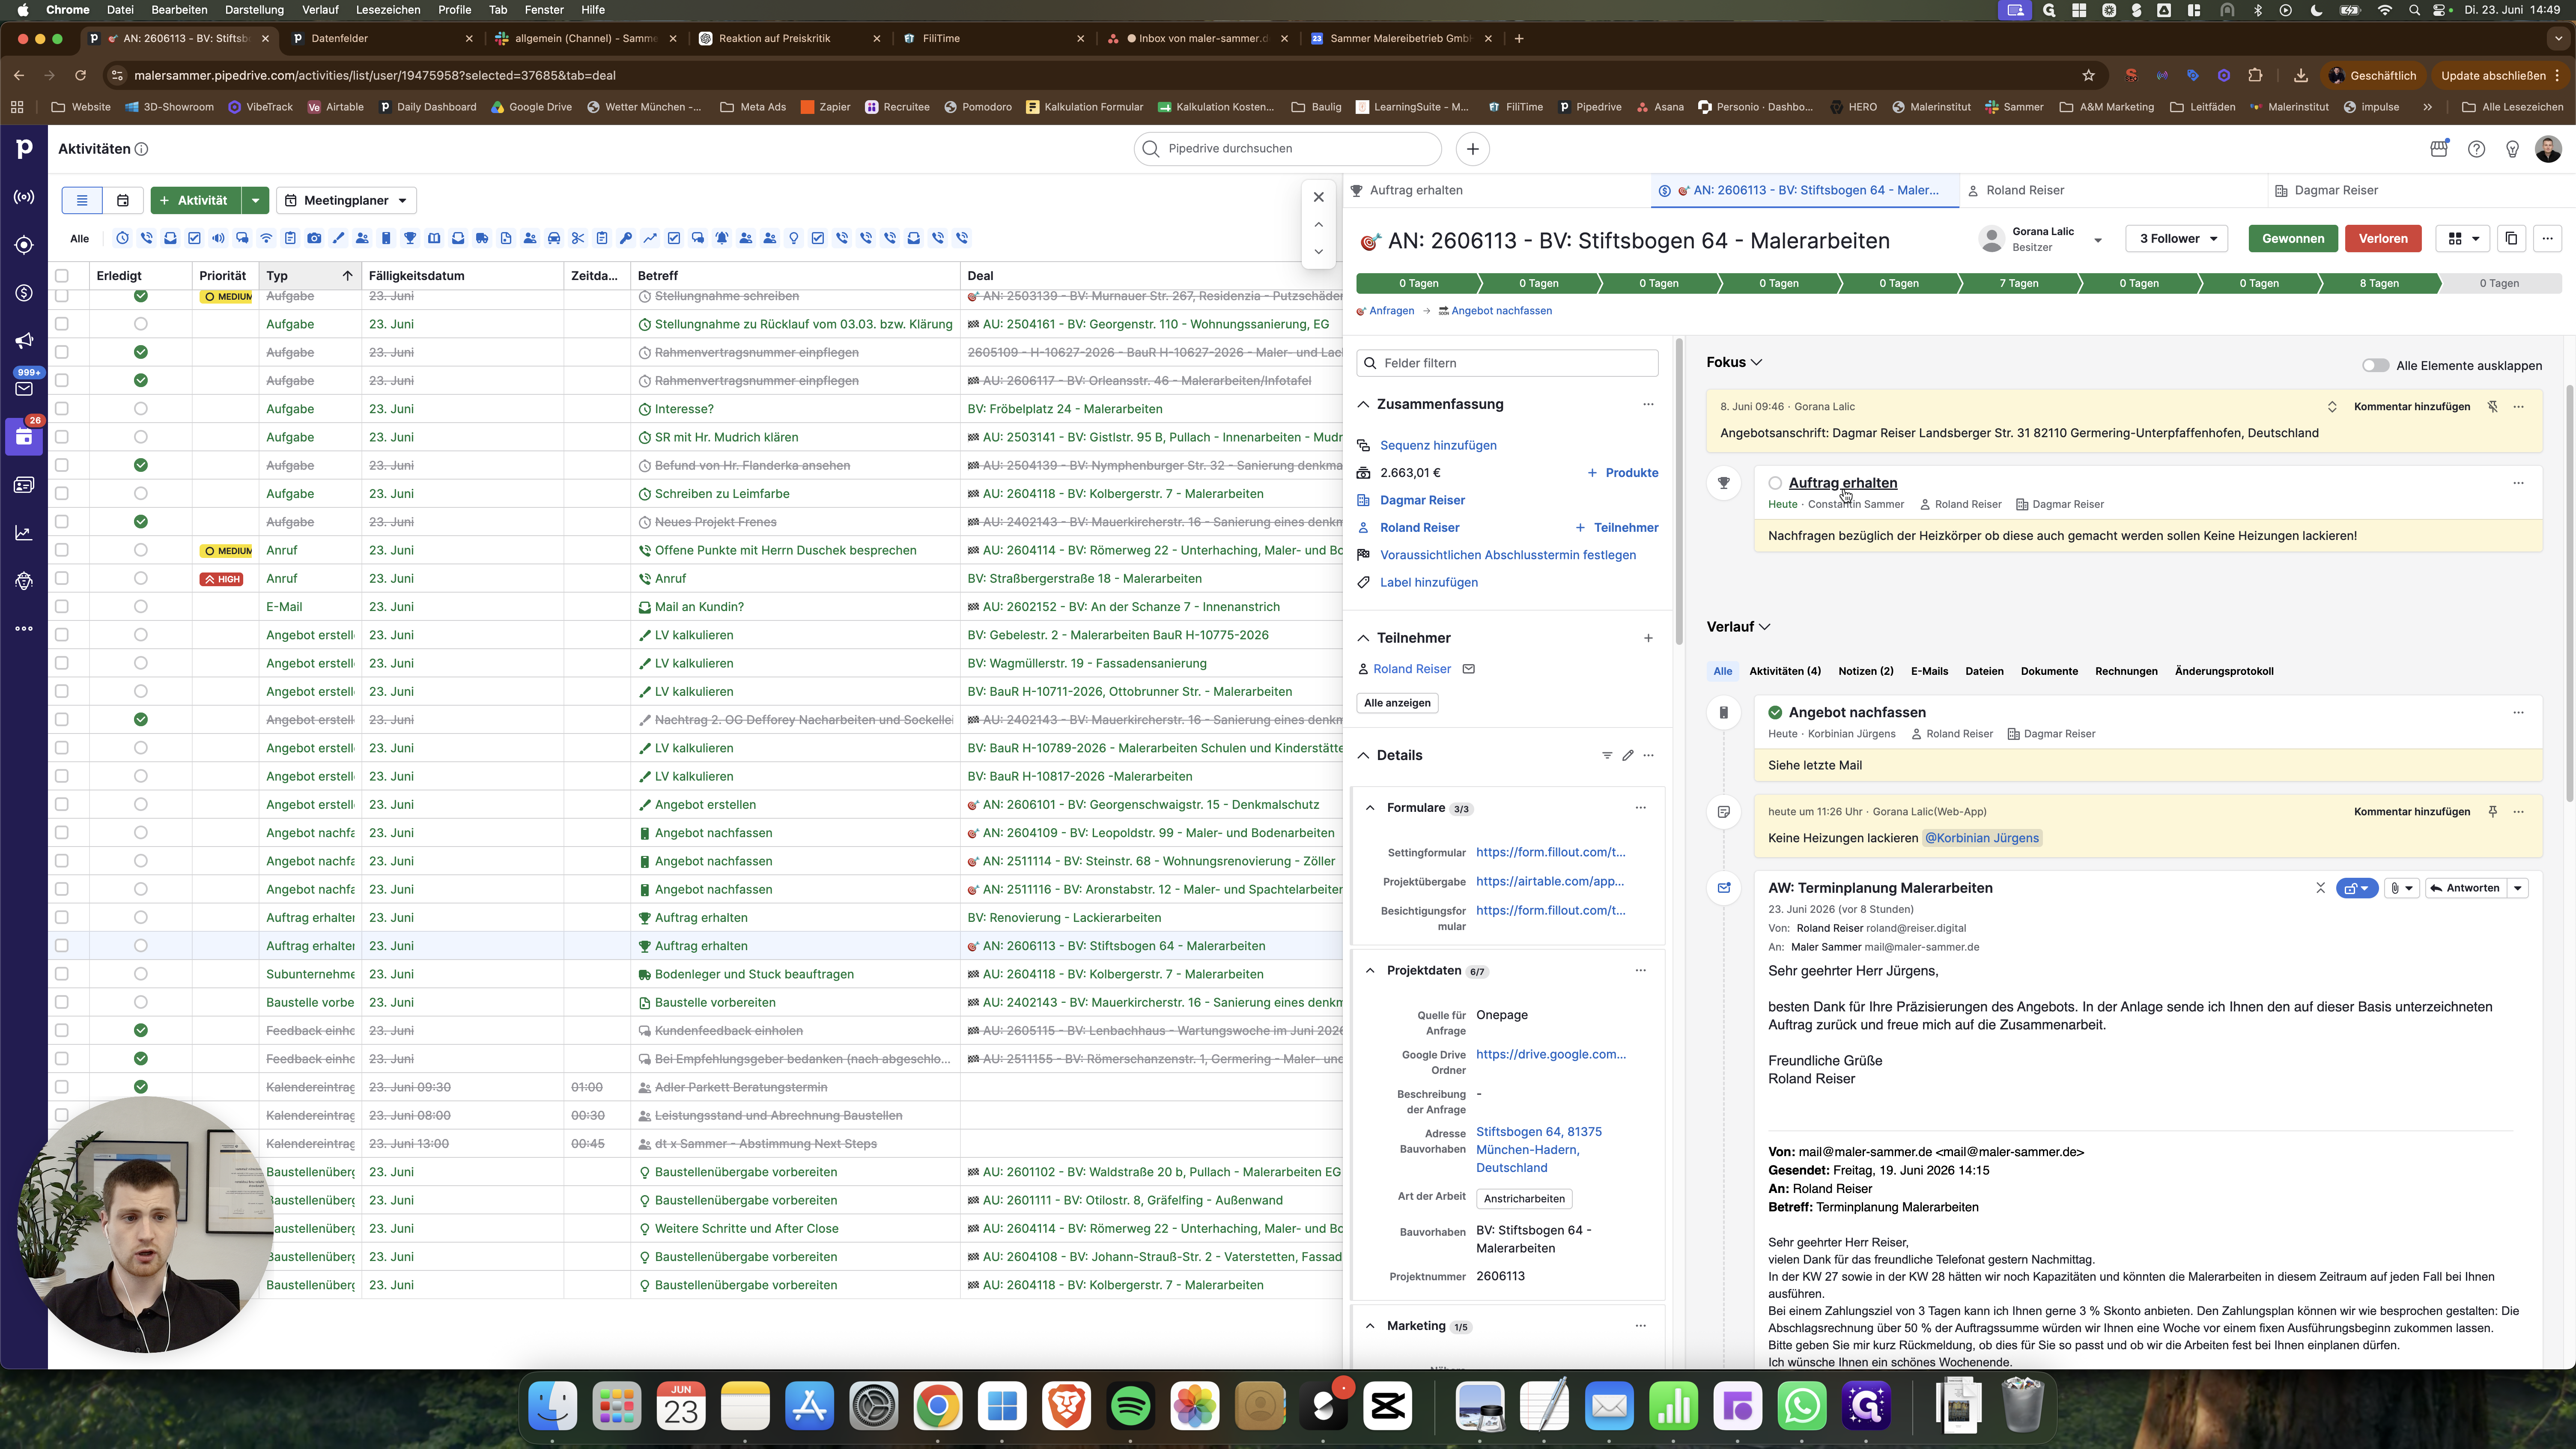Click the Gewonnen button
The height and width of the screenshot is (1449, 2576).
tap(2293, 239)
